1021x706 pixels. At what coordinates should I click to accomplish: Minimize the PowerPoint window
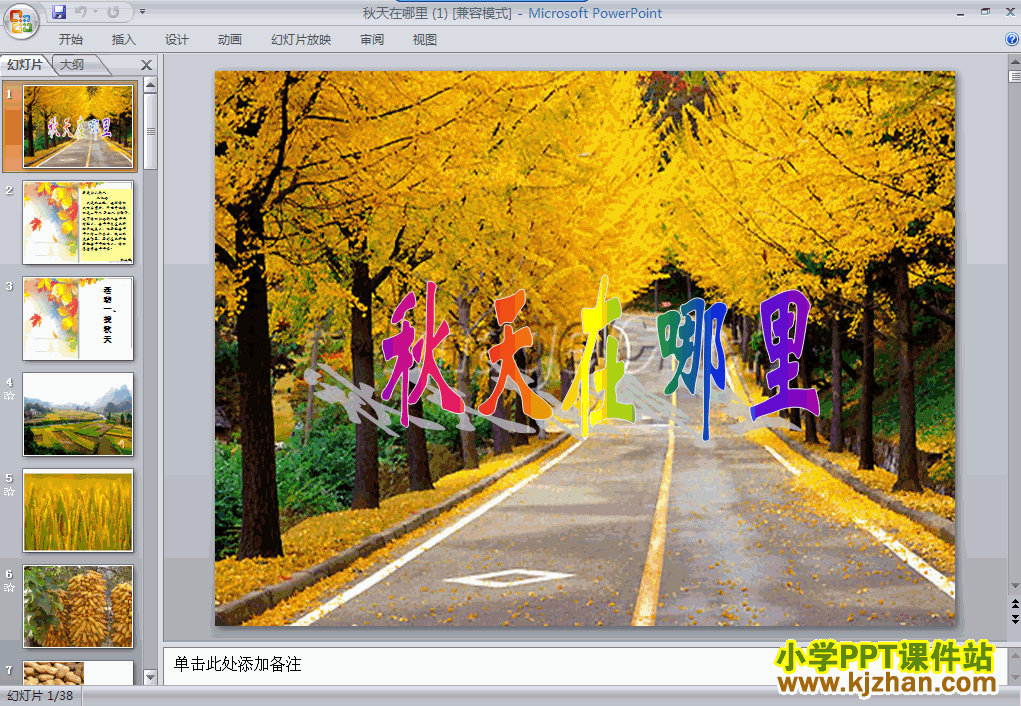961,12
